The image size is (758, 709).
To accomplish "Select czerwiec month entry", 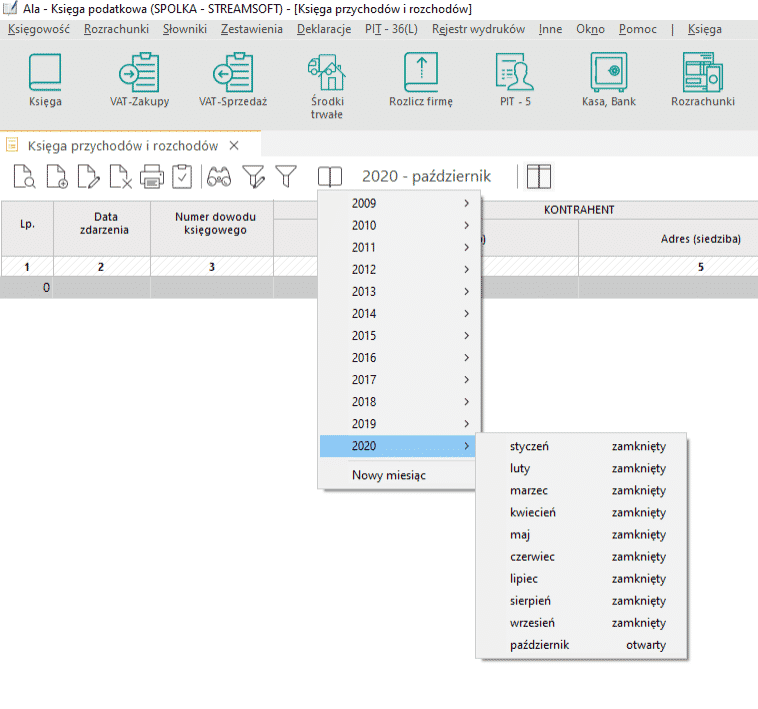I will tap(582, 557).
